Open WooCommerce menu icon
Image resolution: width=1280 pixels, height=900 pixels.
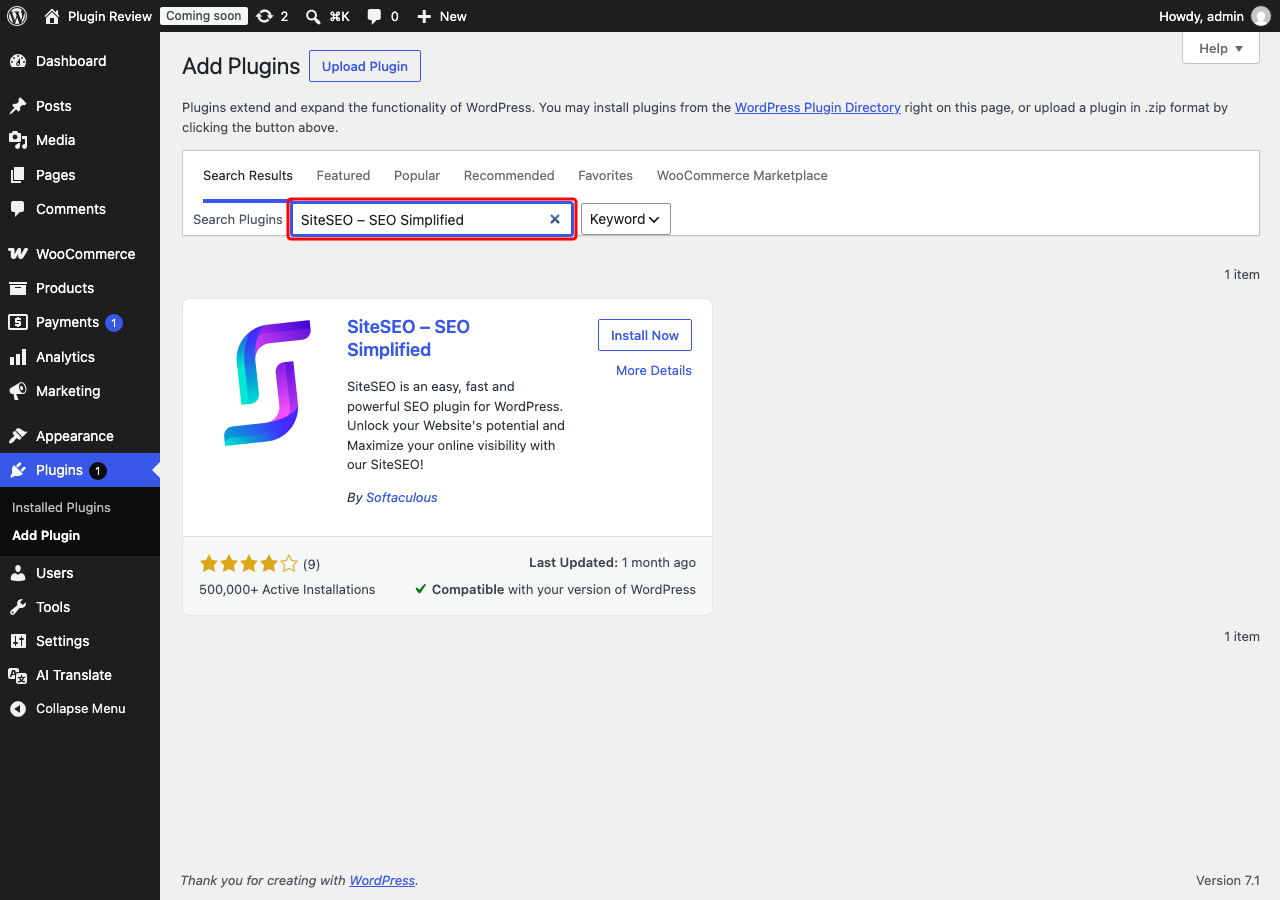[x=18, y=254]
